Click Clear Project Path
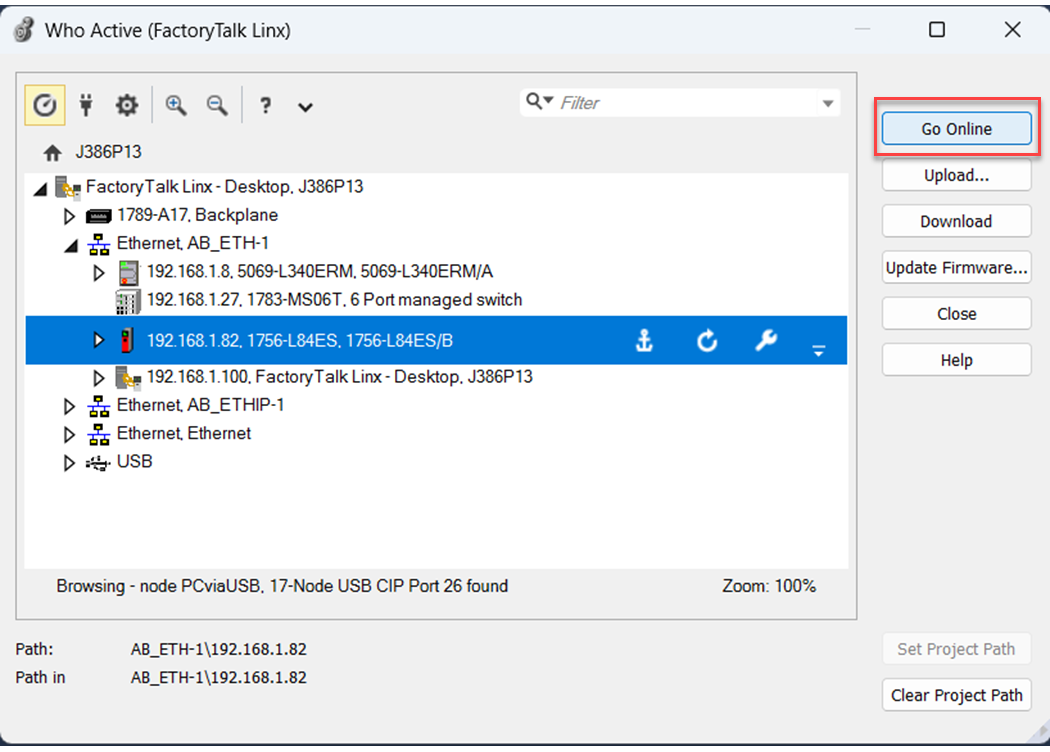 point(956,695)
